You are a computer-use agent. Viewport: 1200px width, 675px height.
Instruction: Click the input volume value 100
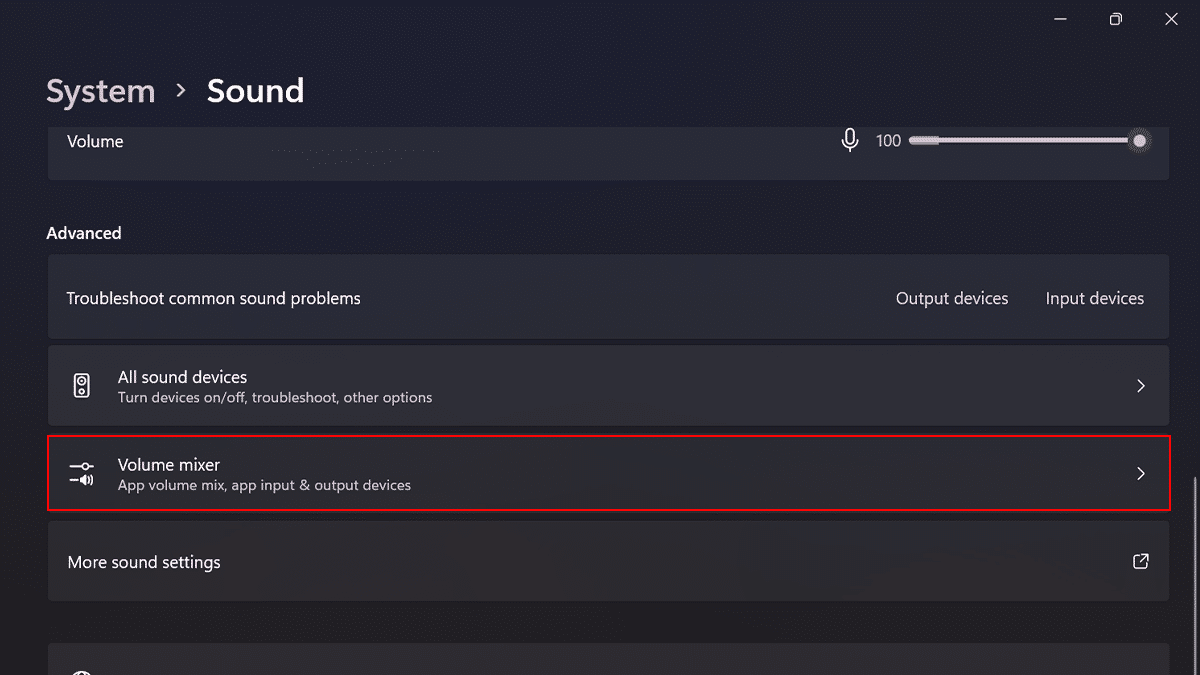pos(888,141)
